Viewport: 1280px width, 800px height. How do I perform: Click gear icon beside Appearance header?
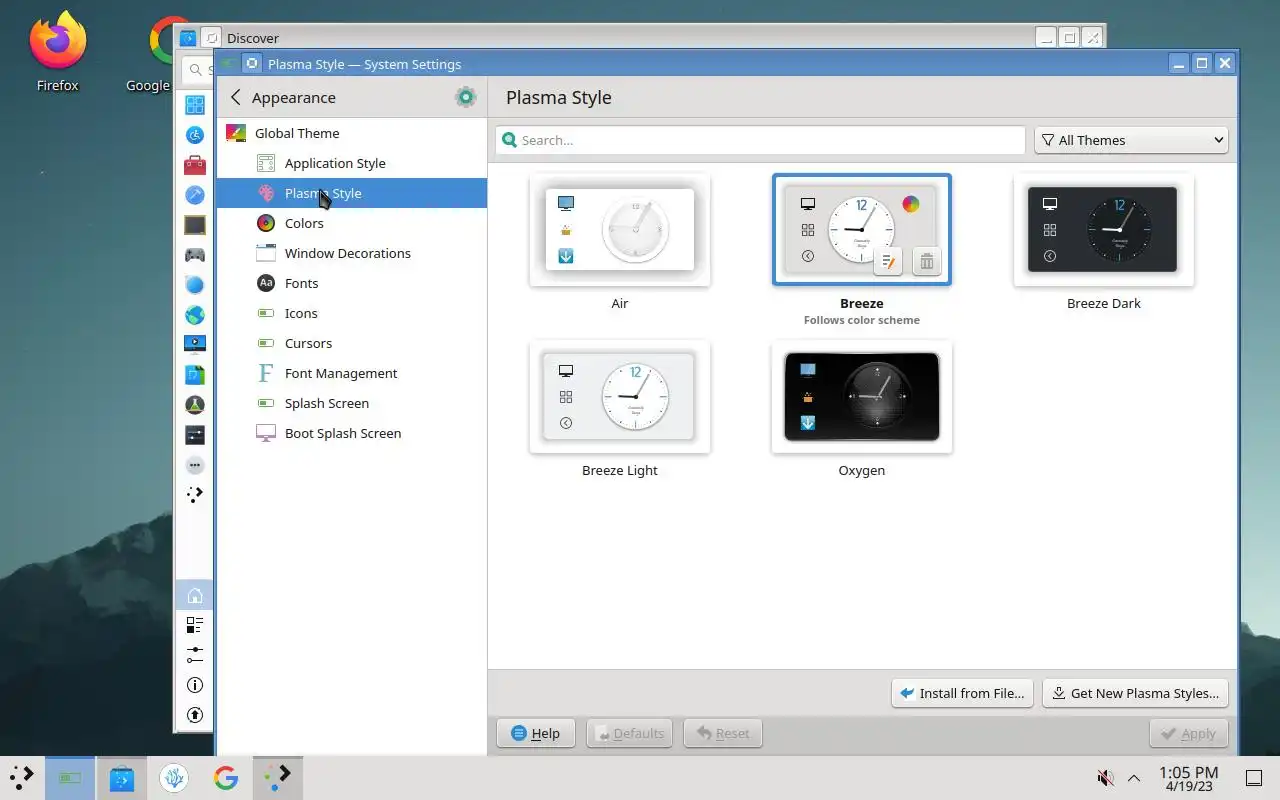465,97
